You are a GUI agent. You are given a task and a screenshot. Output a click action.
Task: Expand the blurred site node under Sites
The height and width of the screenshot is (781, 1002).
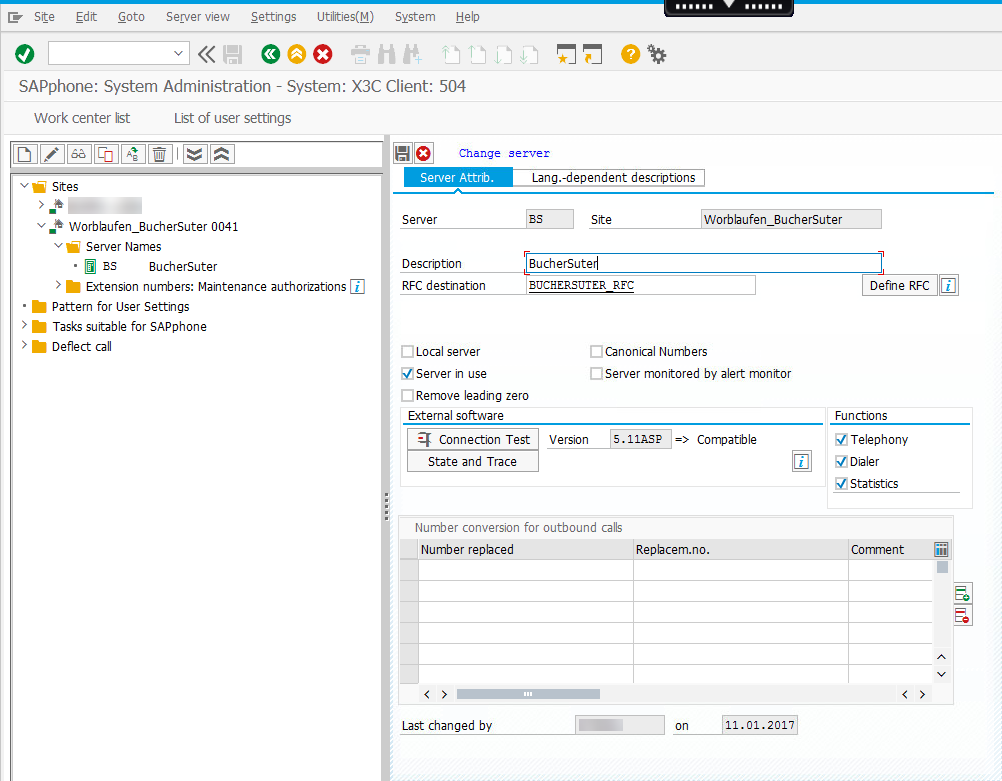[x=41, y=205]
